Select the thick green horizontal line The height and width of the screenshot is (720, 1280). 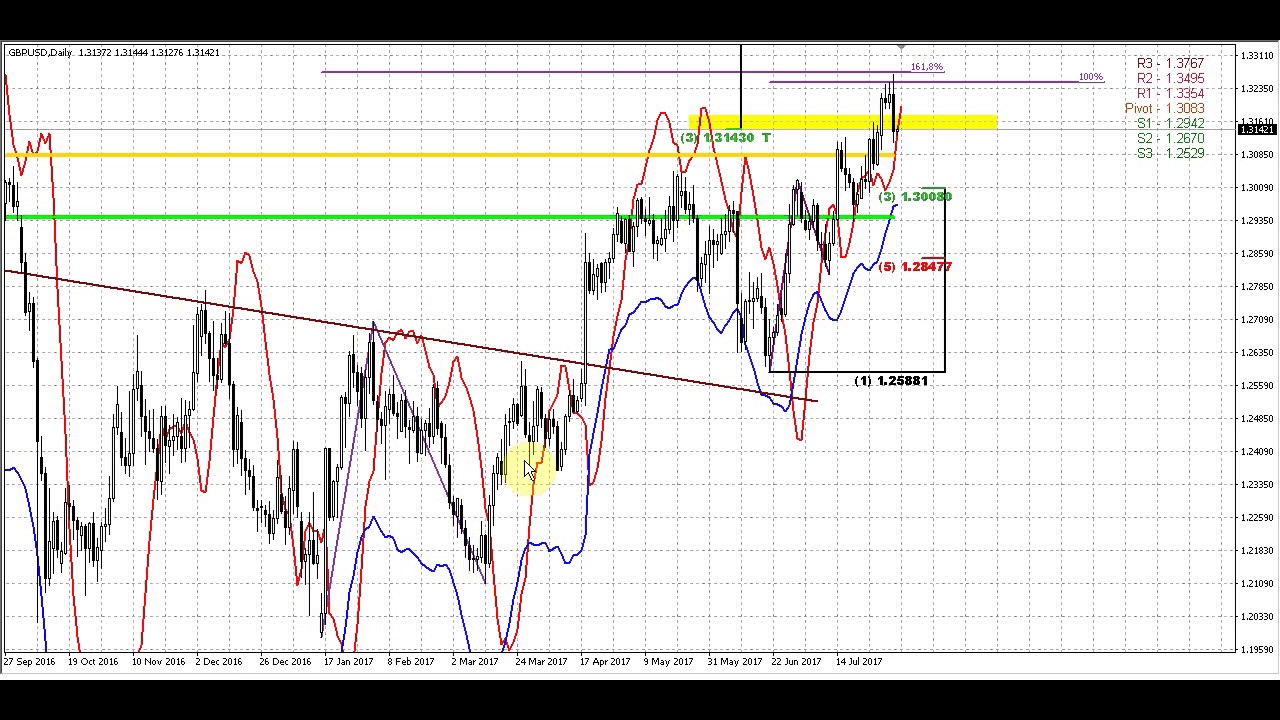[450, 217]
